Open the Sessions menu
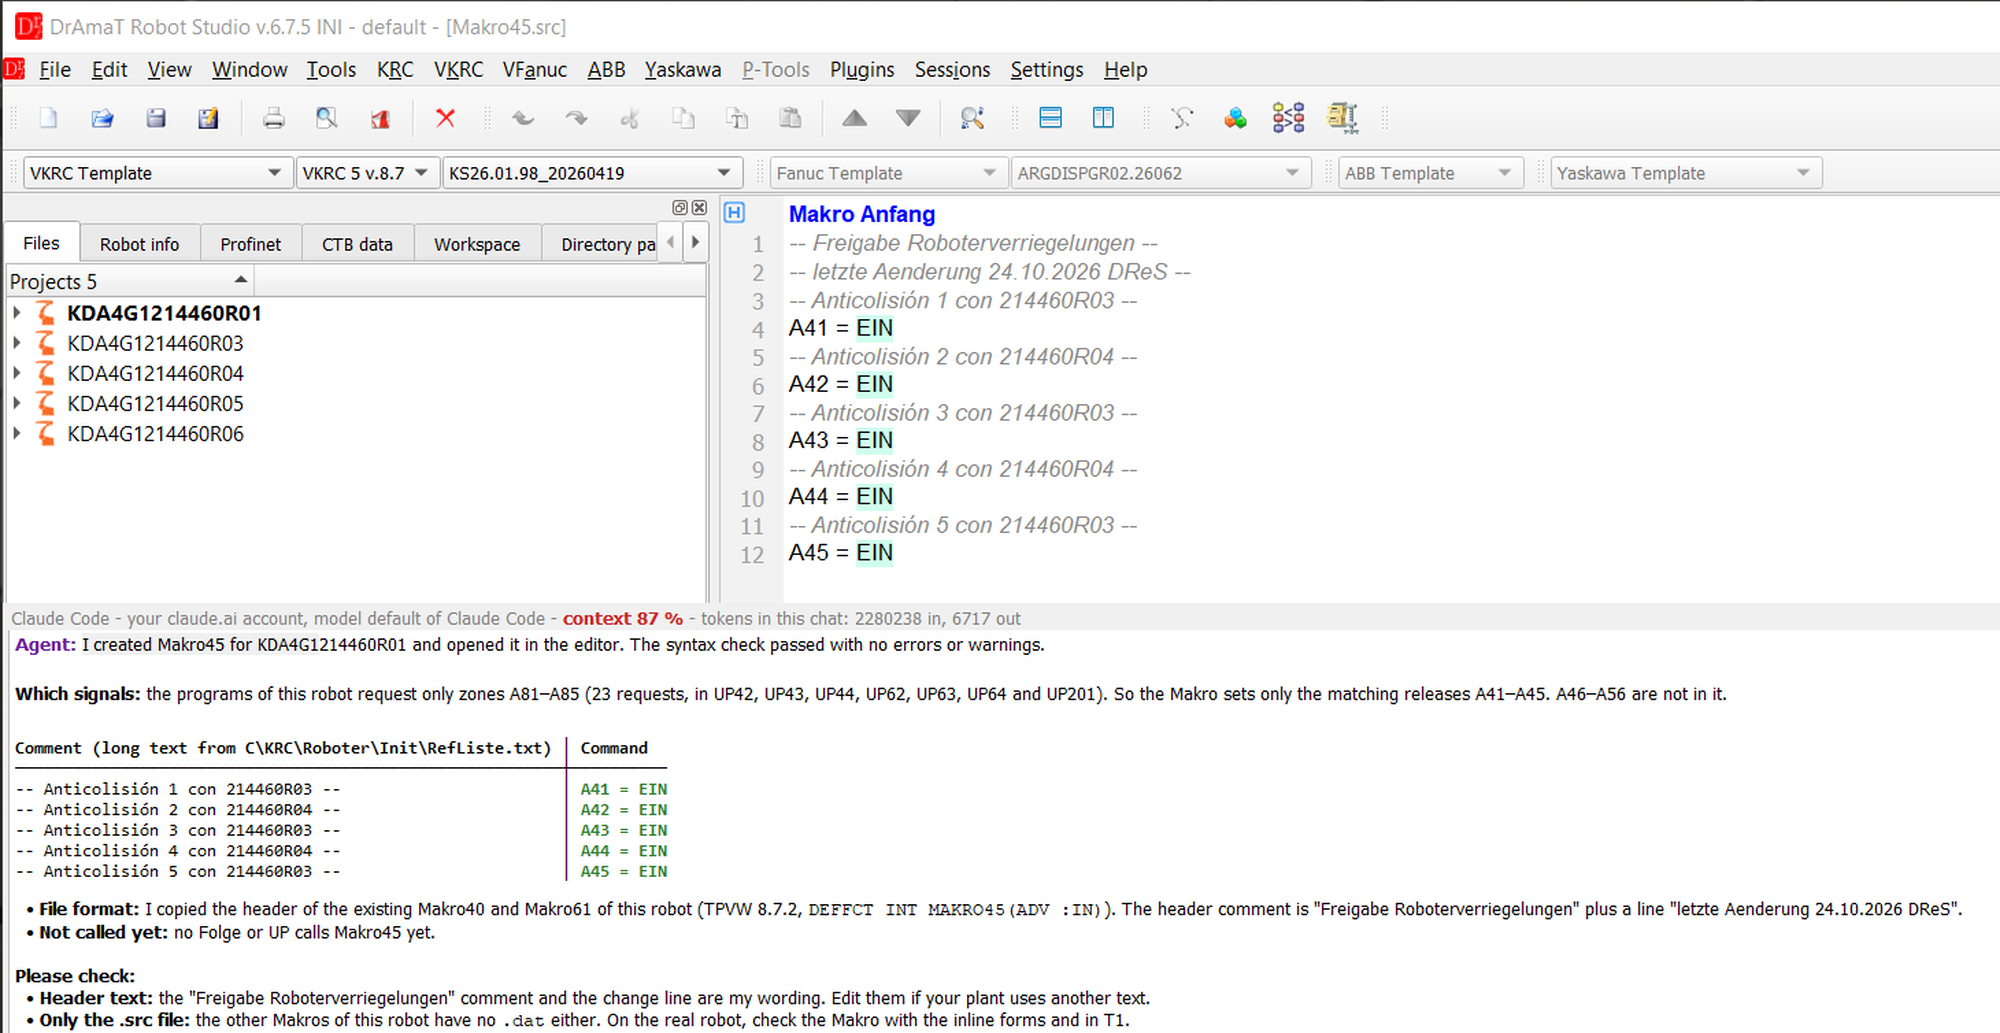Image resolution: width=2000 pixels, height=1033 pixels. coord(952,69)
